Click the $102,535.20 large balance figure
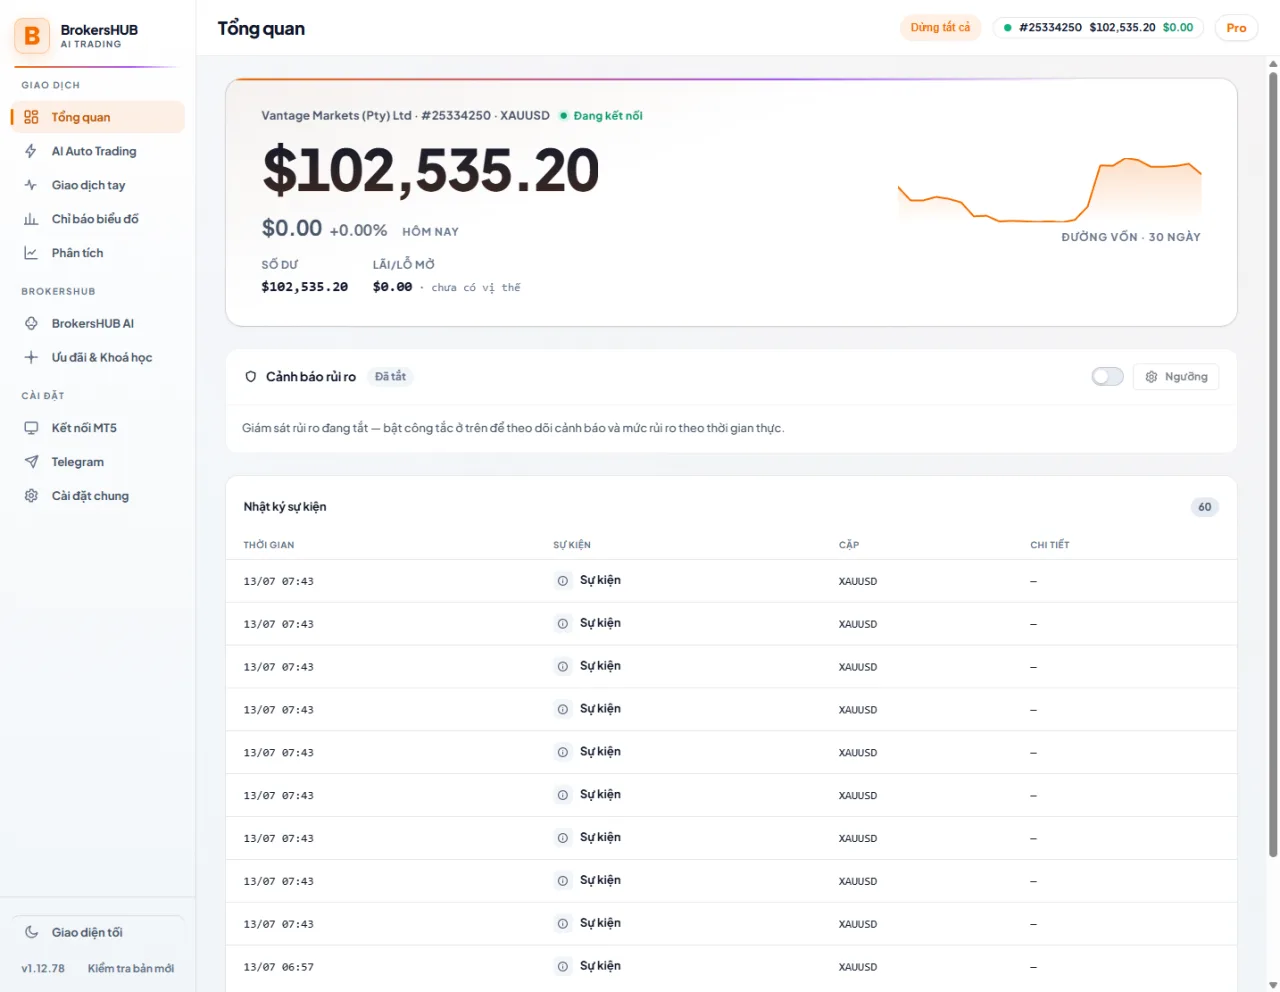 (x=430, y=171)
